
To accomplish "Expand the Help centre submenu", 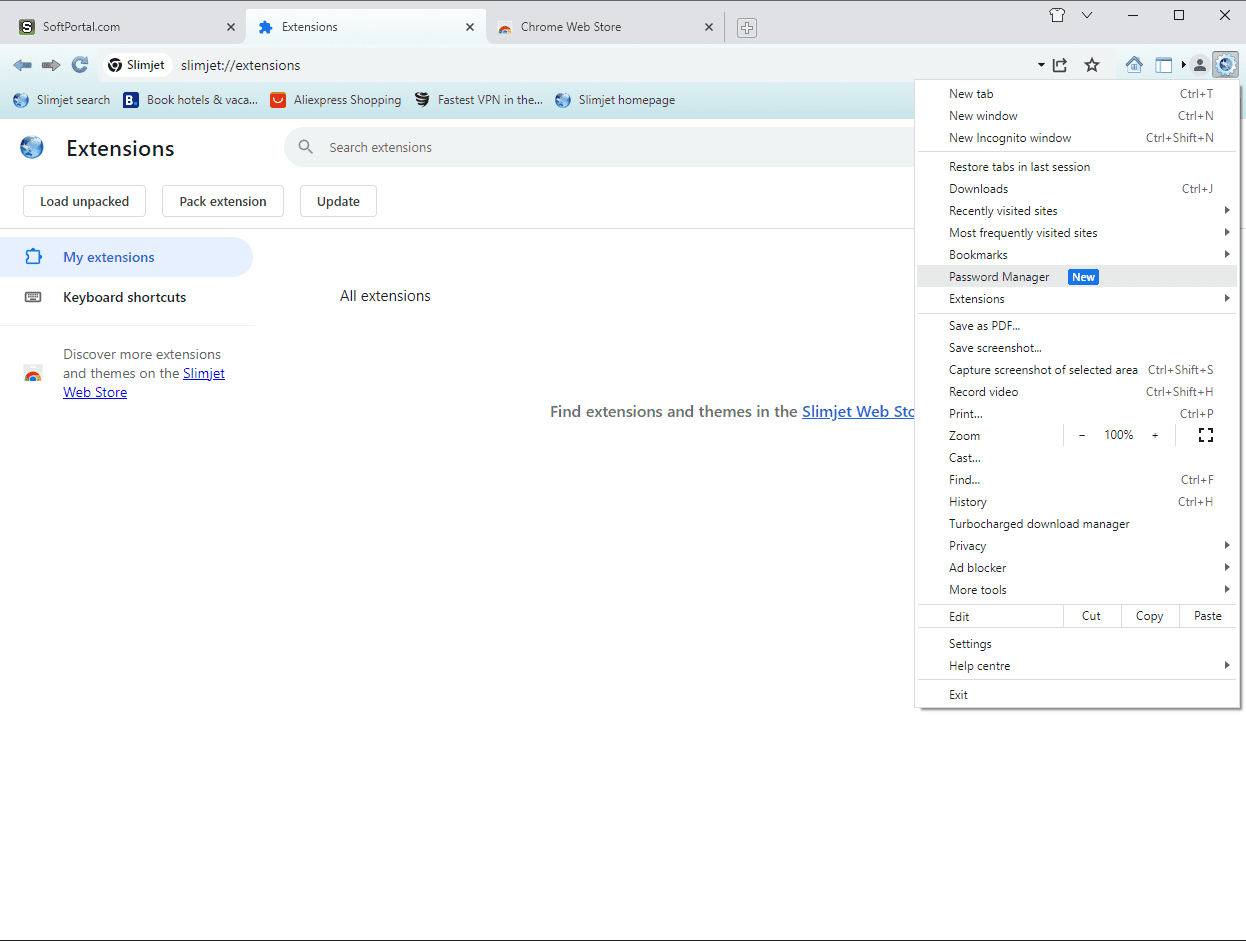I will coord(1077,666).
